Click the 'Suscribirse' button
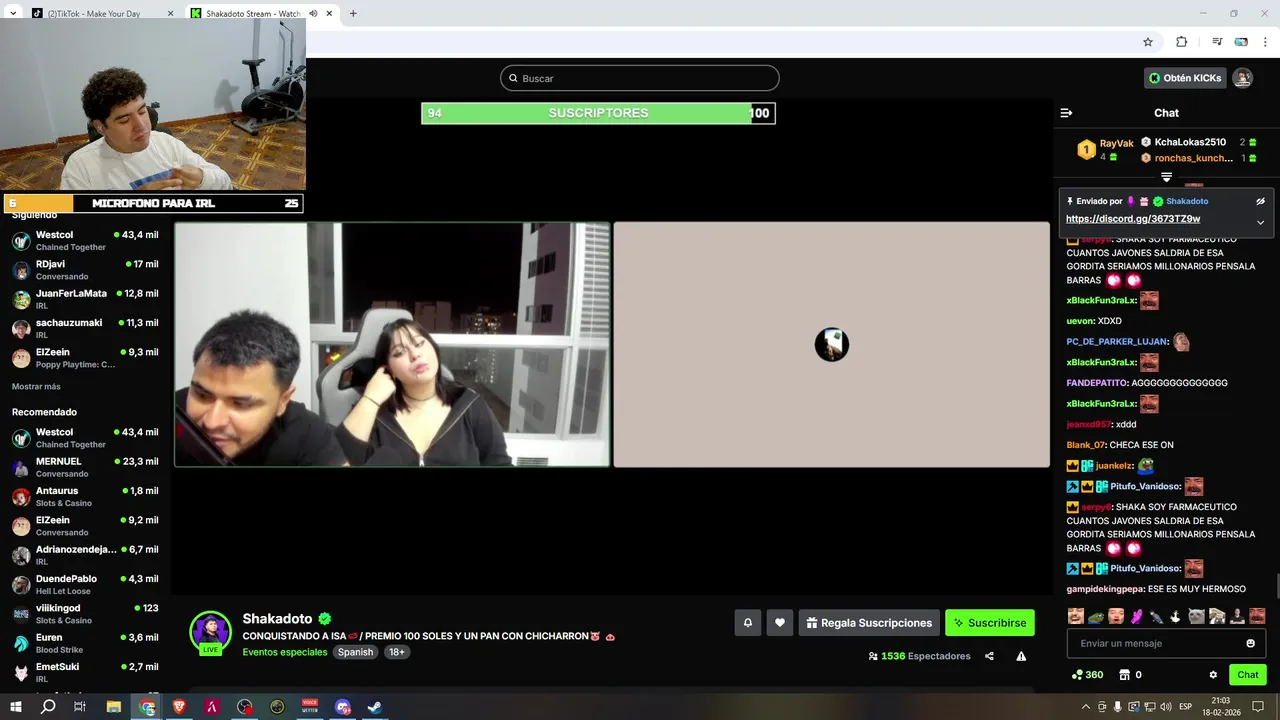Screen dimensions: 1280x720 (x=990, y=623)
